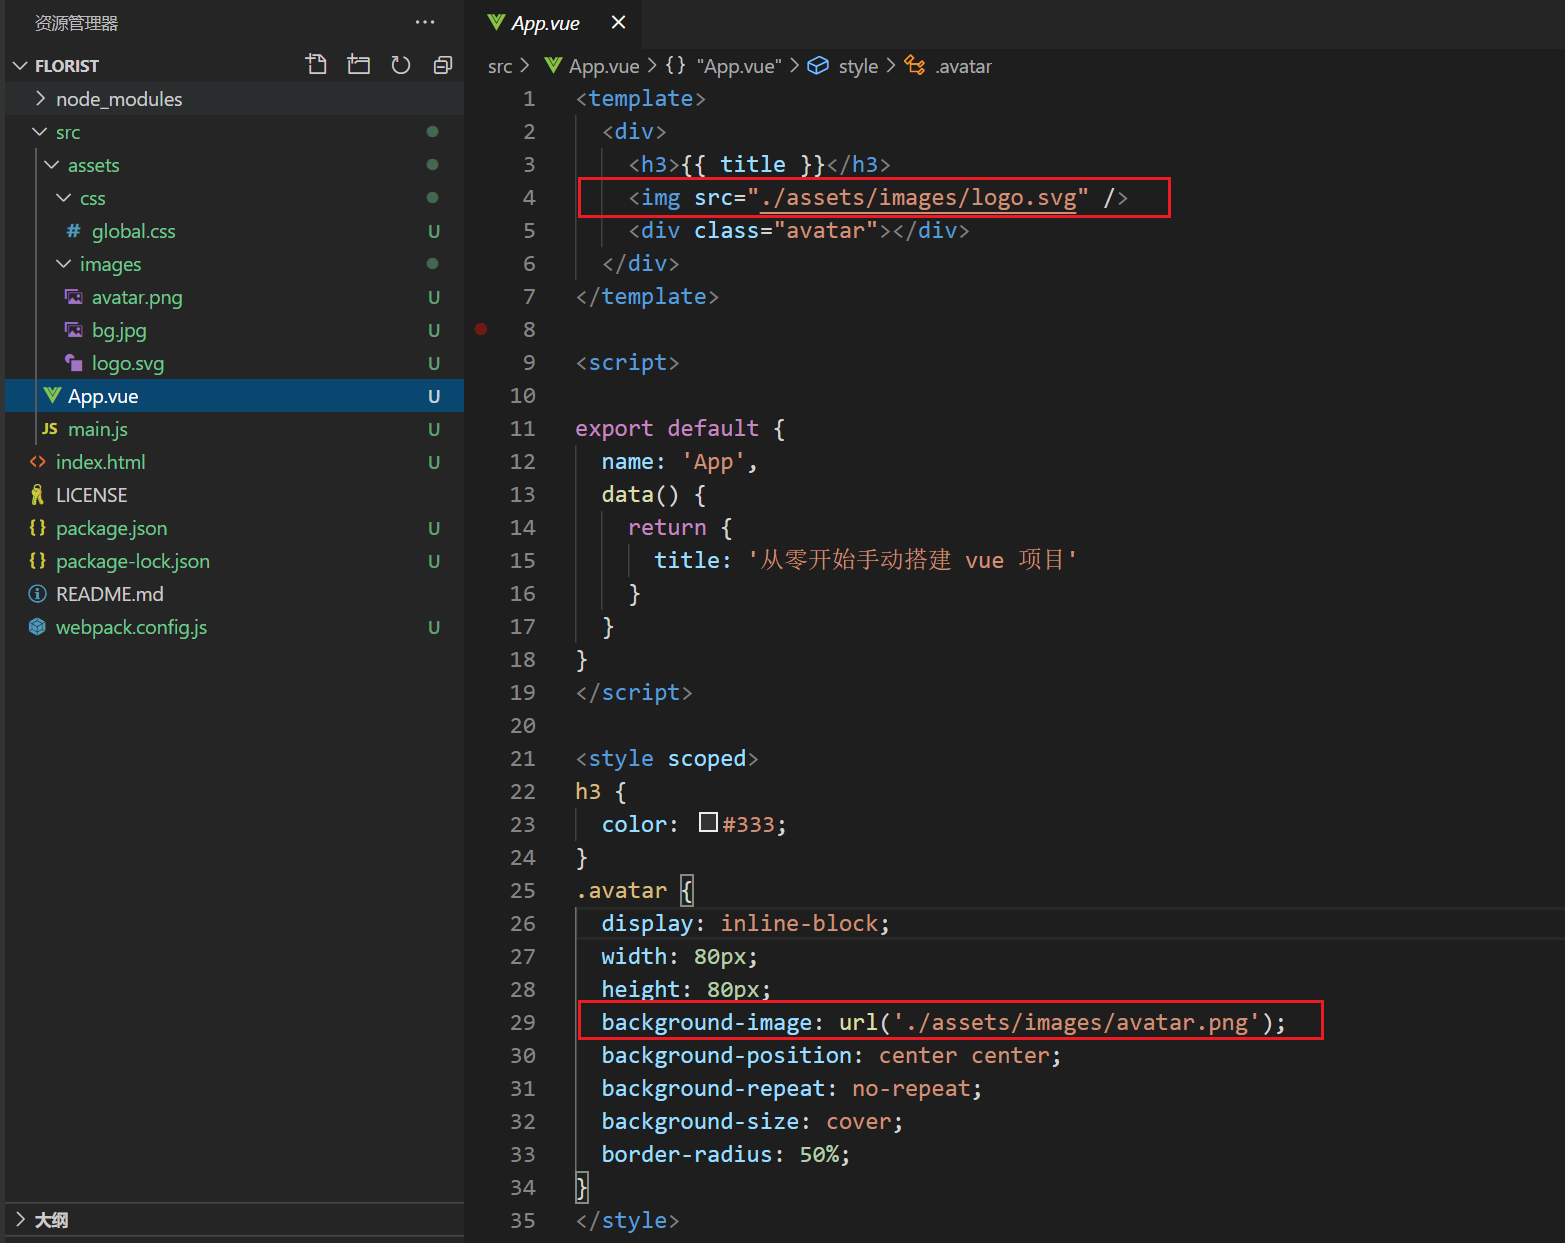
Task: Open explorer more actions ellipsis menu
Action: (x=425, y=22)
